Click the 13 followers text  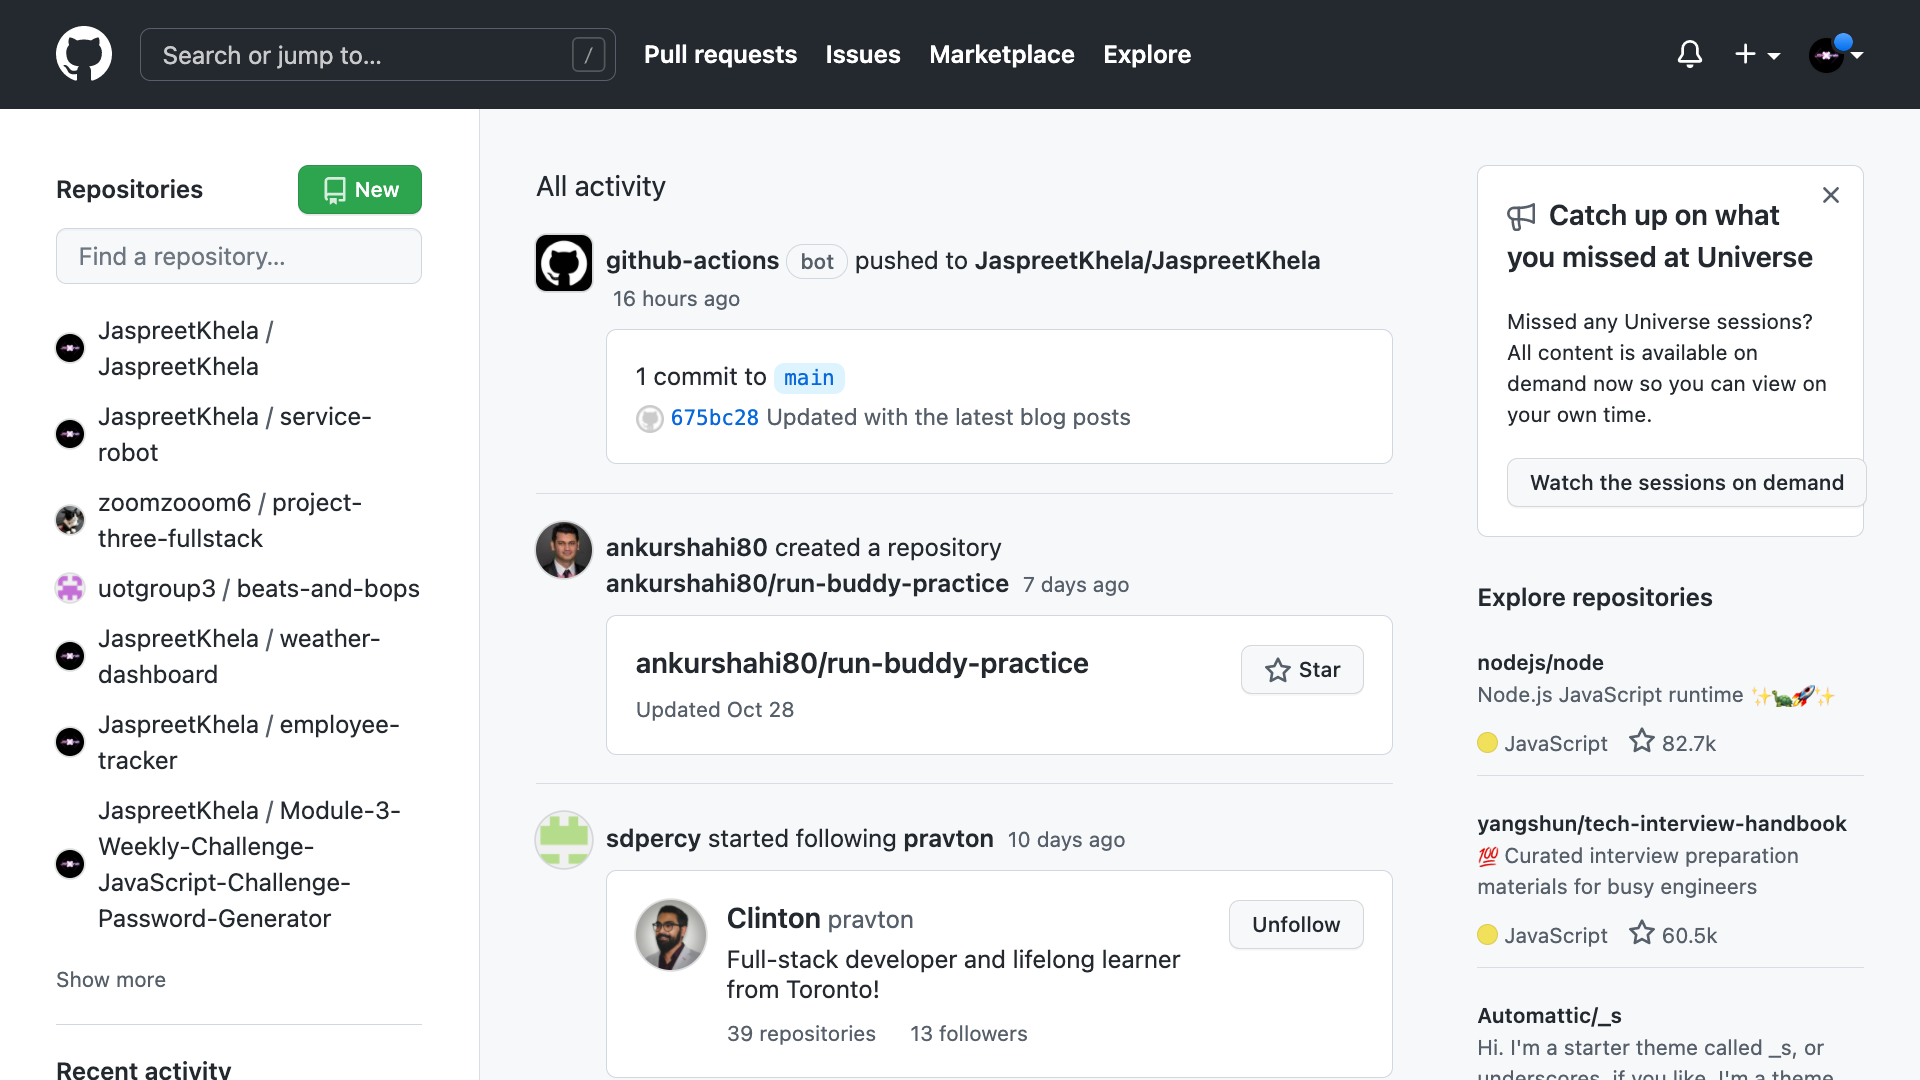(x=968, y=1034)
